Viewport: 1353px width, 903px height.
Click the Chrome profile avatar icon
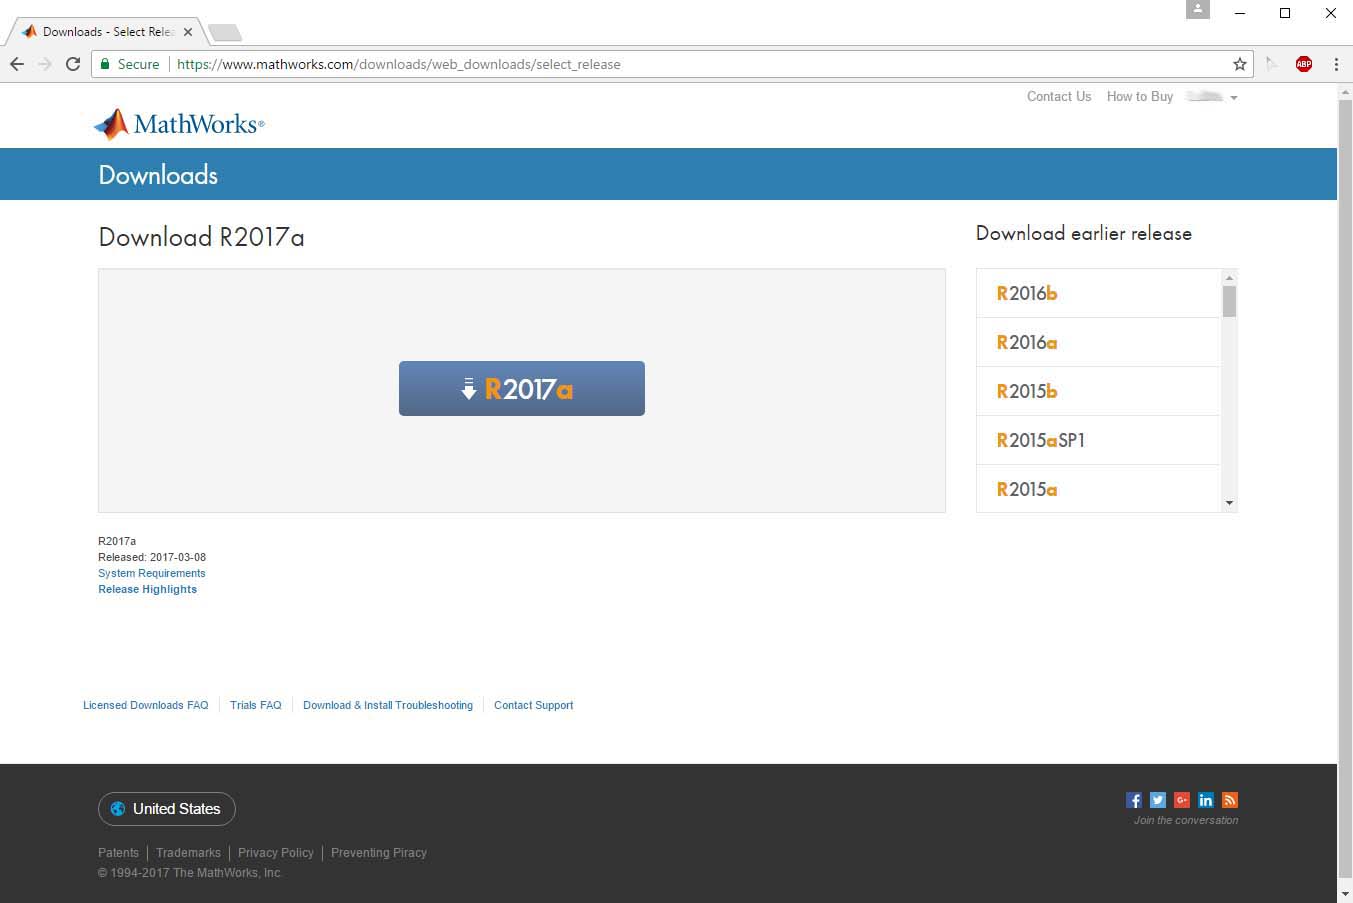(x=1197, y=9)
